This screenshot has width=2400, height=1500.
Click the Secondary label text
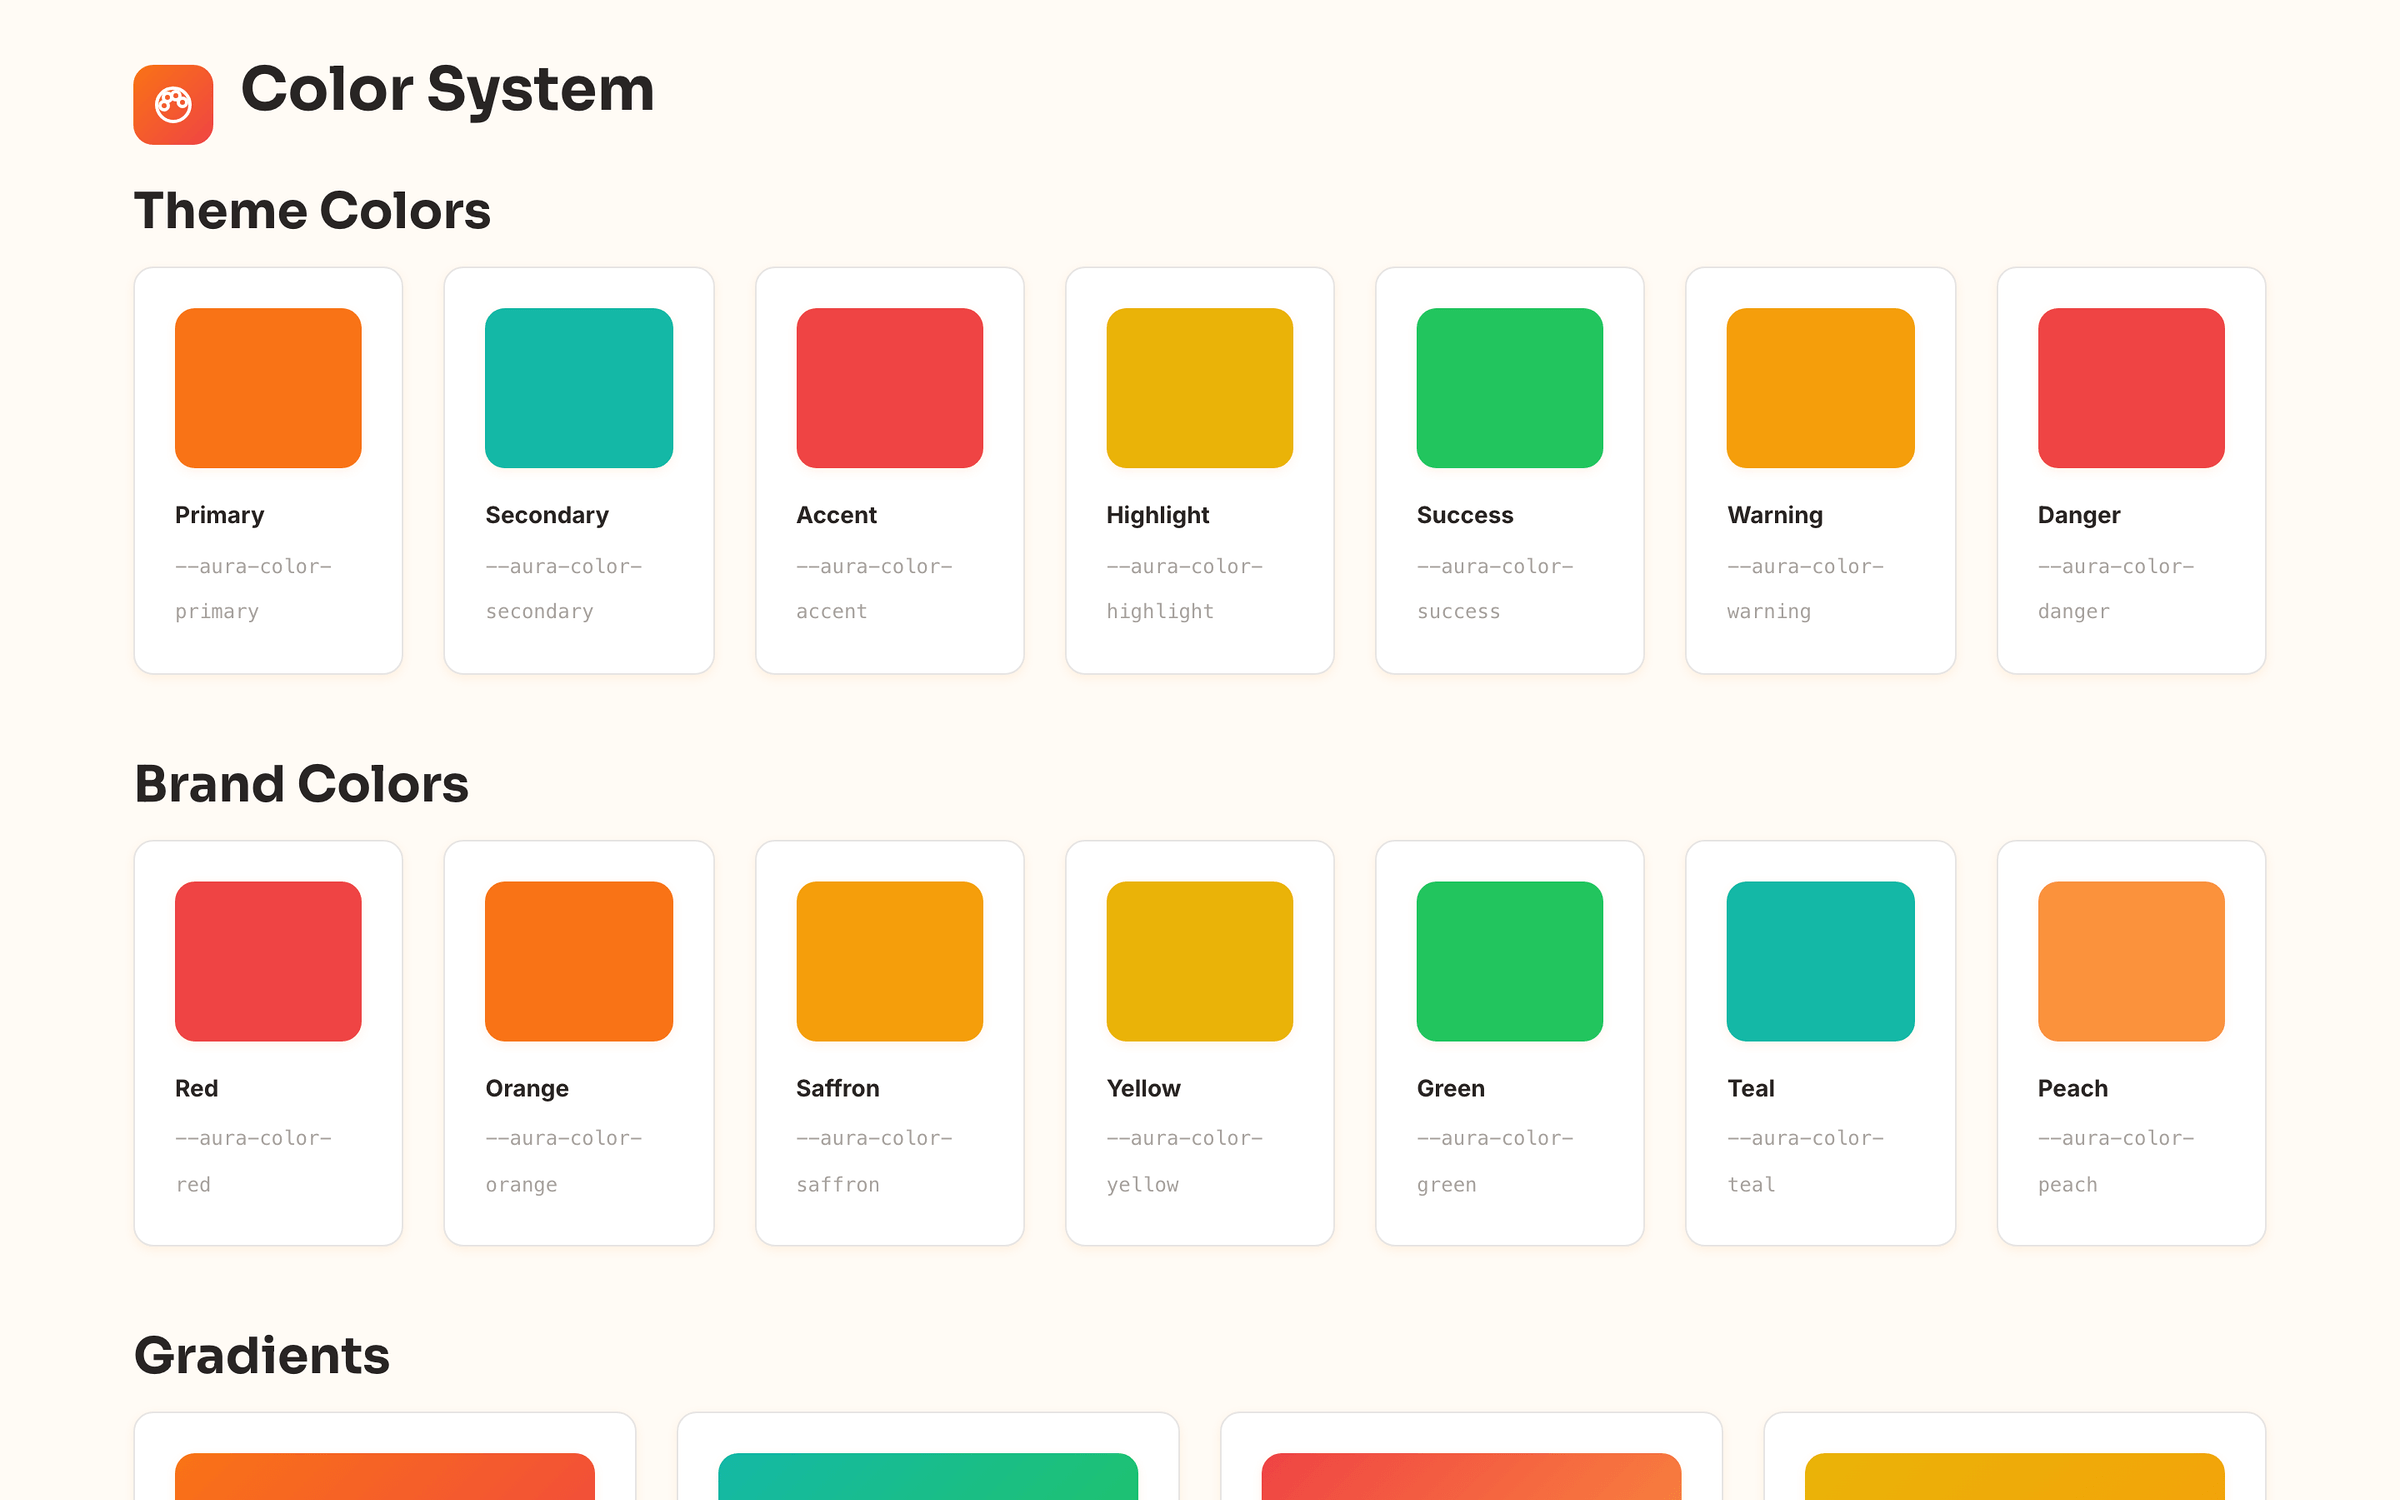pyautogui.click(x=547, y=515)
